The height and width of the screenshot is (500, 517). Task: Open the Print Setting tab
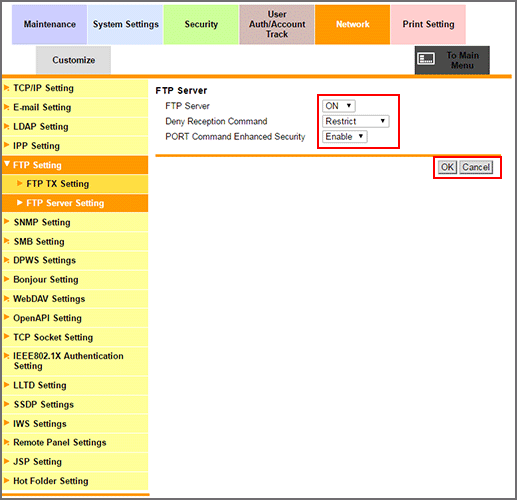coord(428,24)
